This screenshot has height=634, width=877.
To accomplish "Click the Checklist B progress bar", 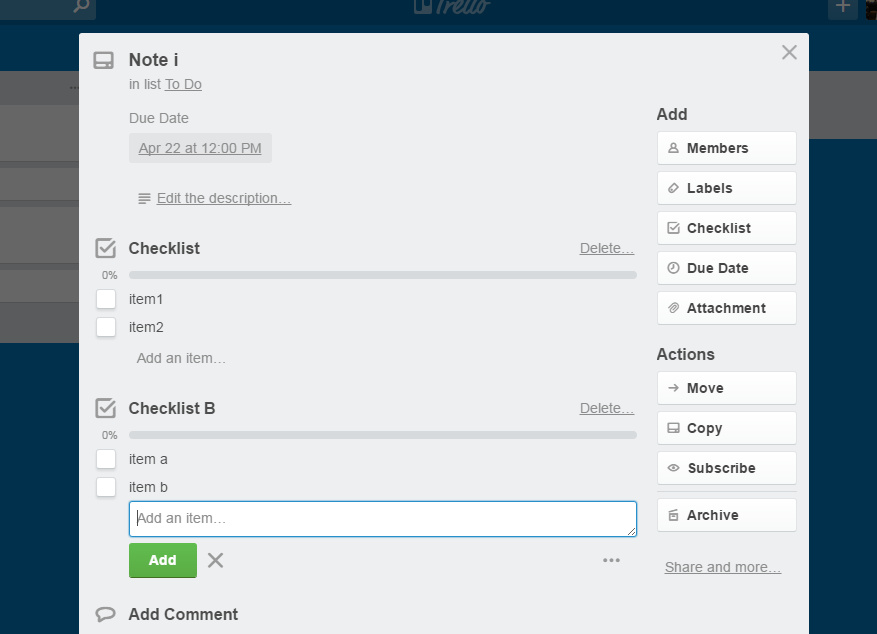I will (x=382, y=435).
